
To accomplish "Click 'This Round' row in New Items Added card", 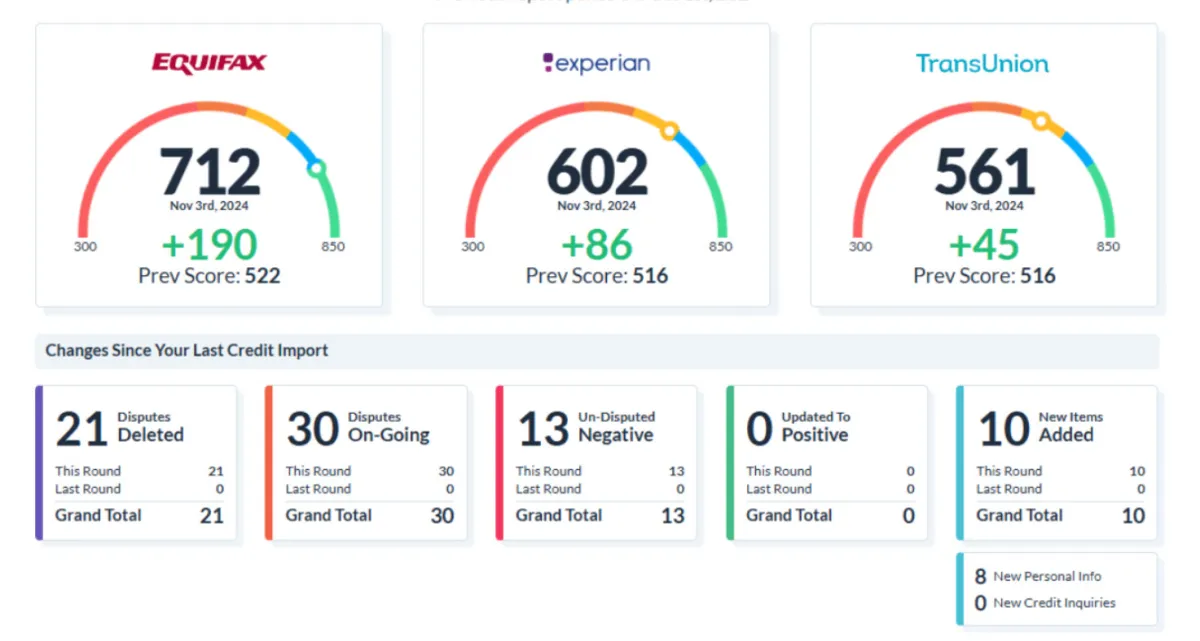I will point(1061,471).
